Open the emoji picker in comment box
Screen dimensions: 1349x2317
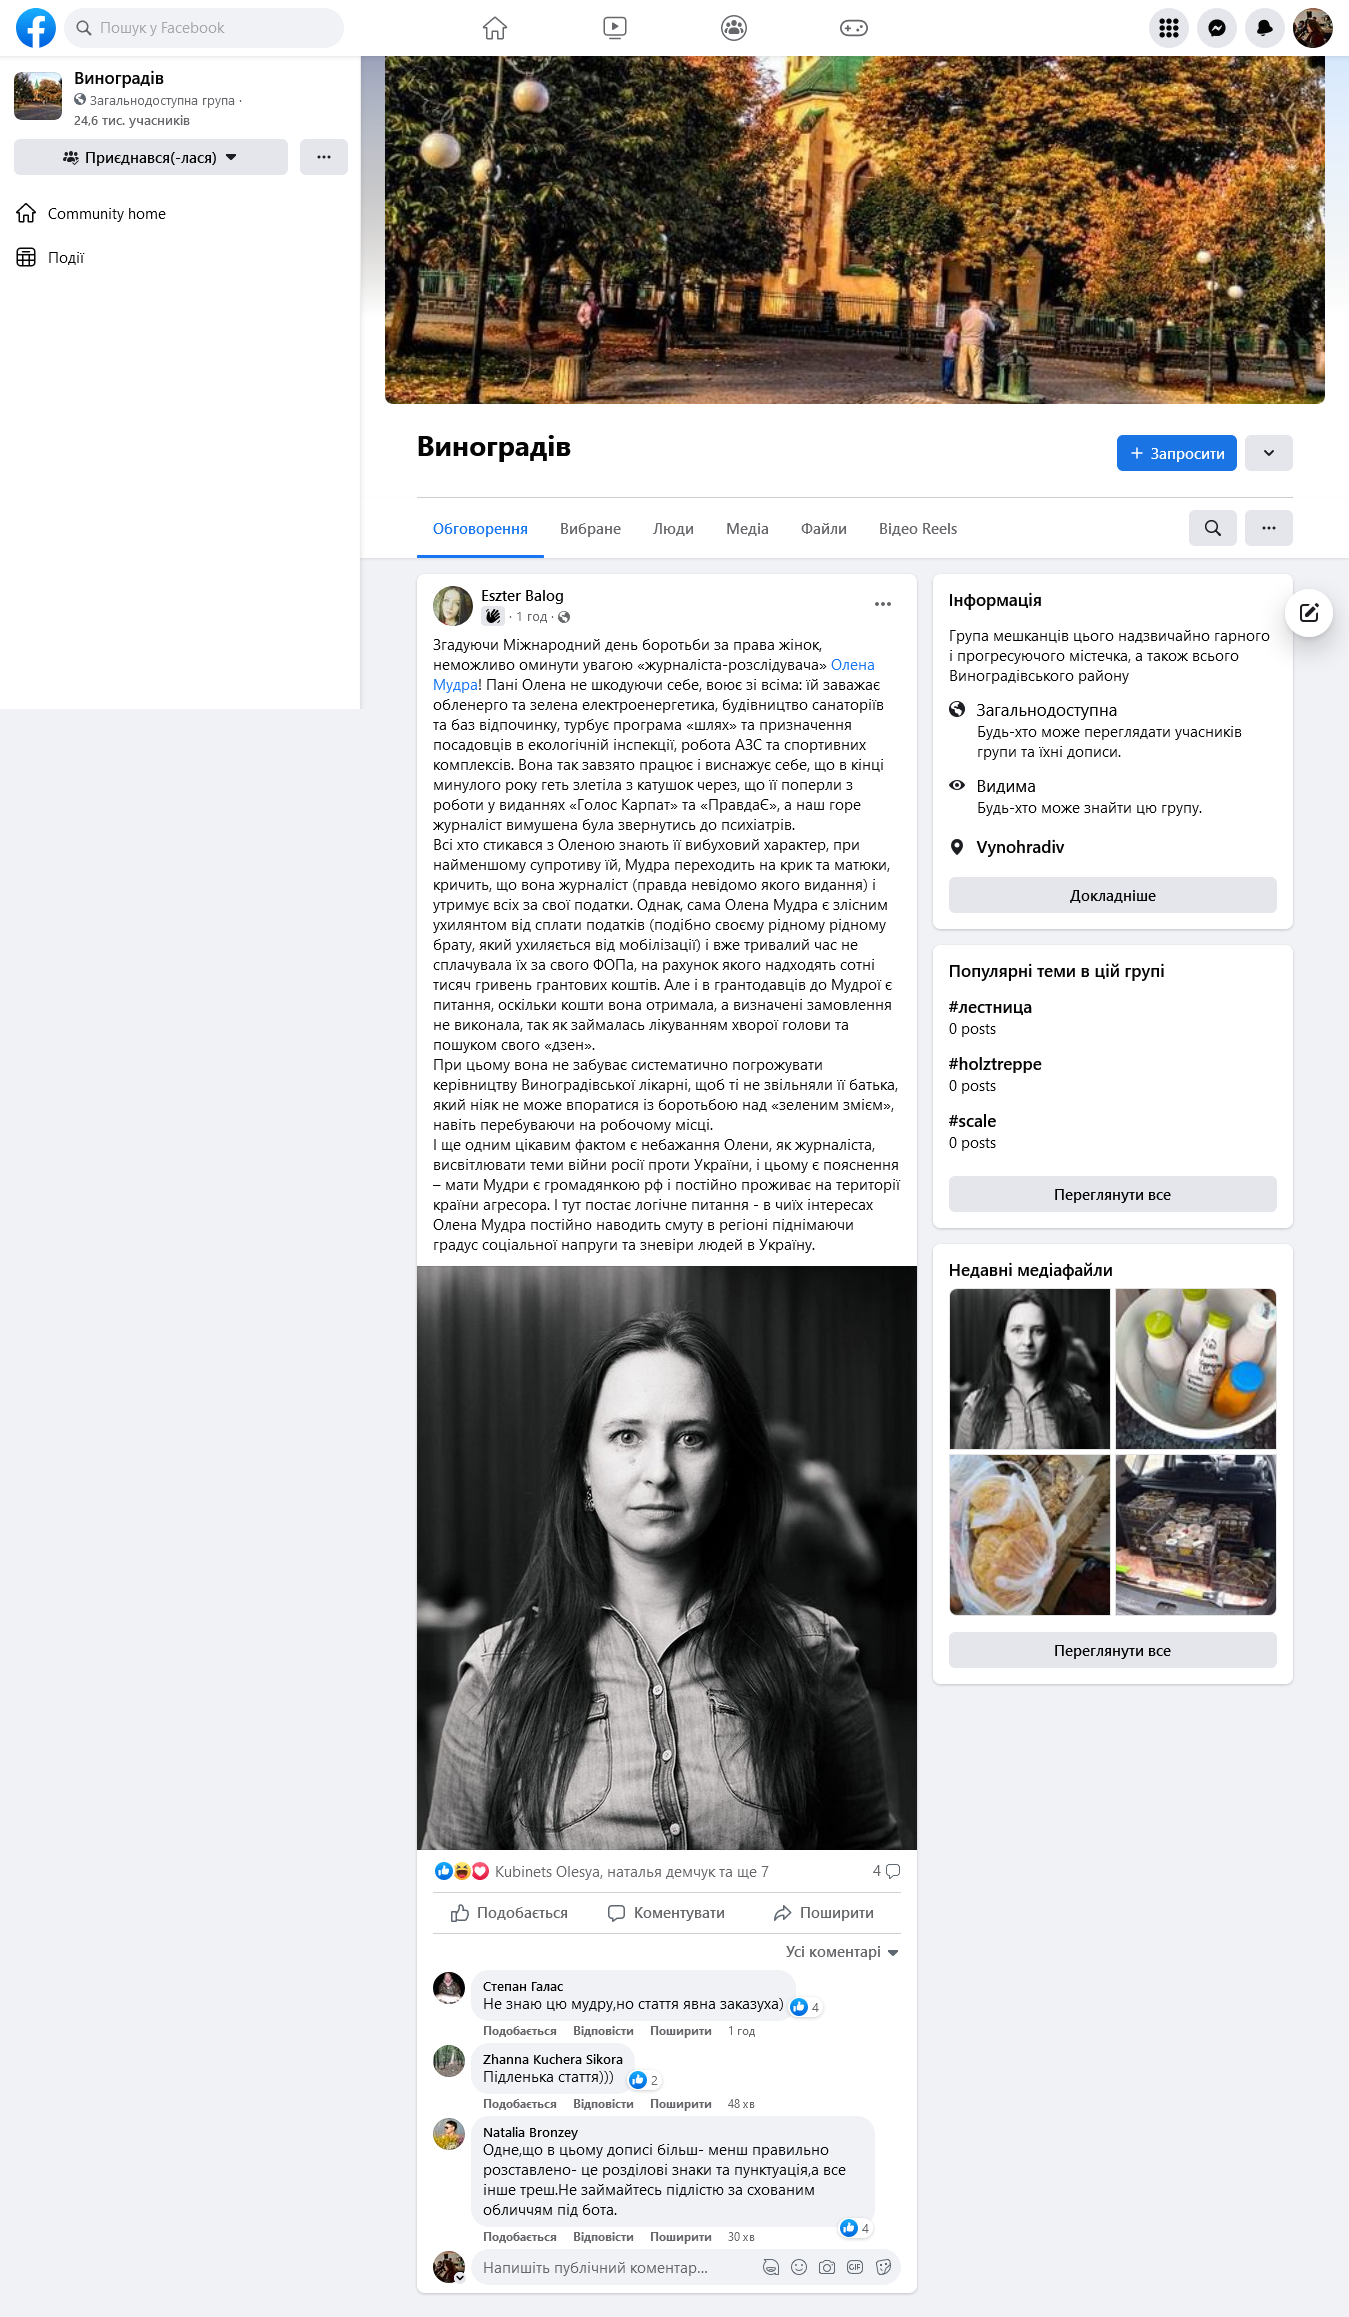(x=799, y=2267)
